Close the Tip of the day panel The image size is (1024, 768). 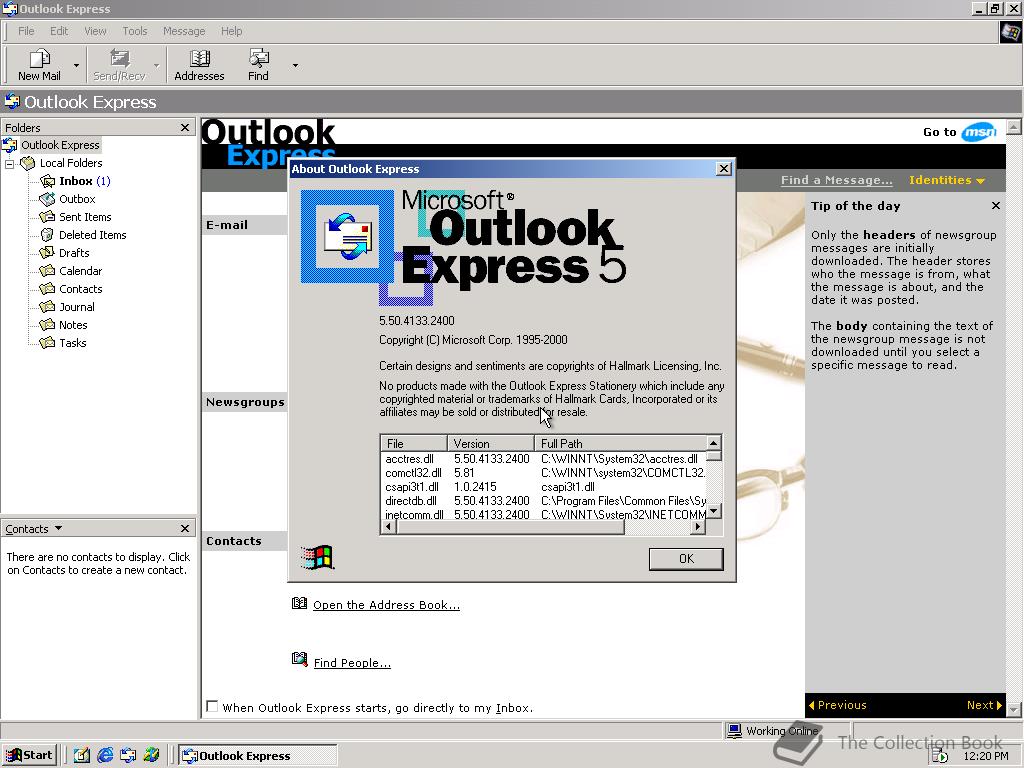(996, 206)
